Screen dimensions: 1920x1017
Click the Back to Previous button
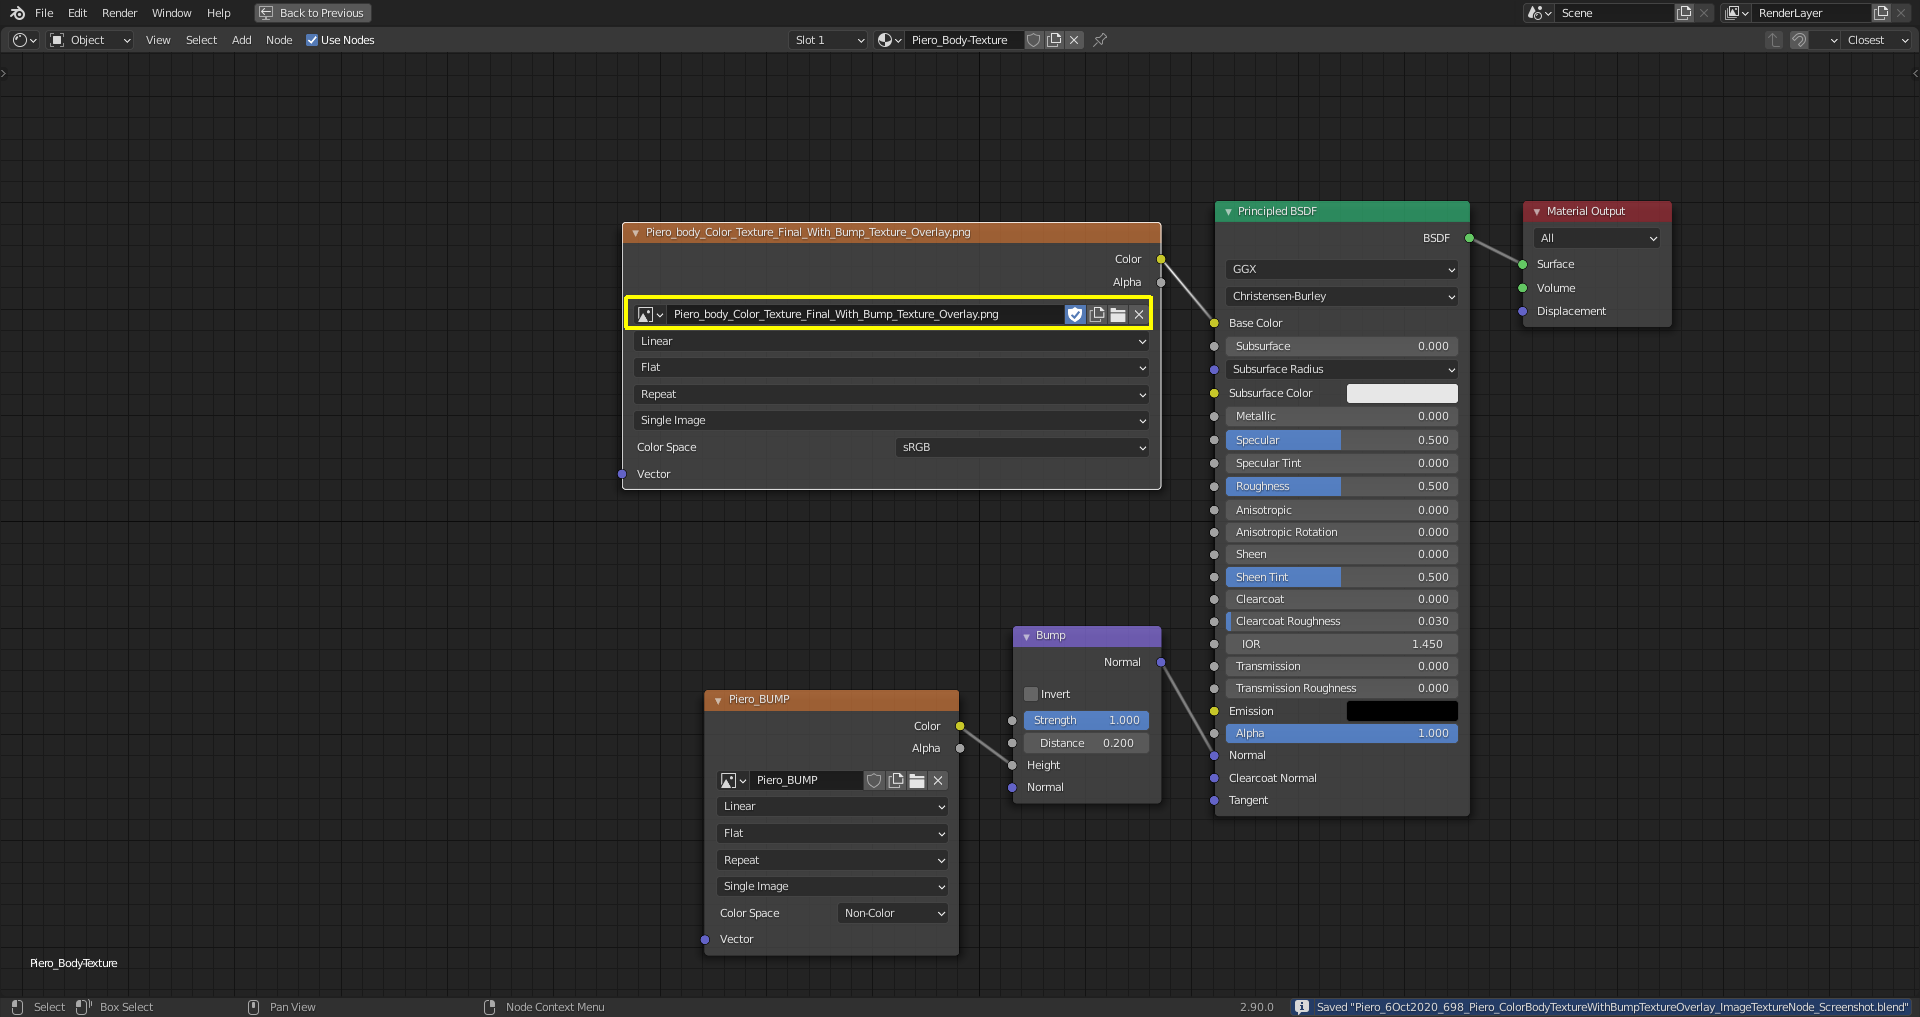point(313,13)
